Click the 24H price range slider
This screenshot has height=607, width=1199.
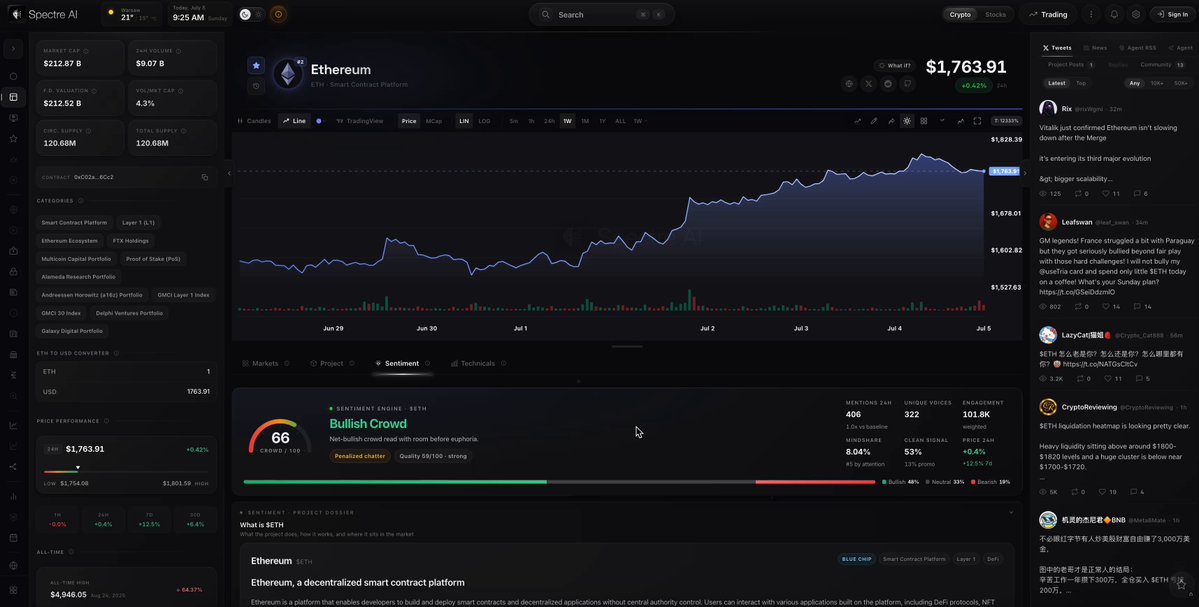pos(126,470)
